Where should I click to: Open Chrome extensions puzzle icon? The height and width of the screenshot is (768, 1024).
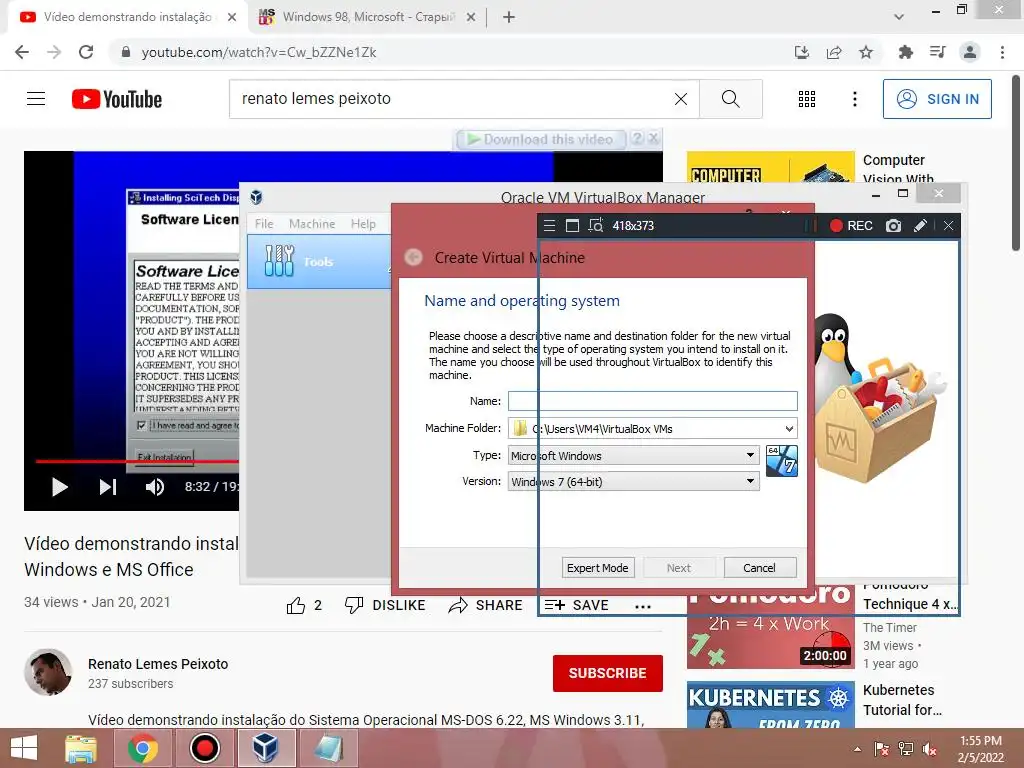point(905,52)
